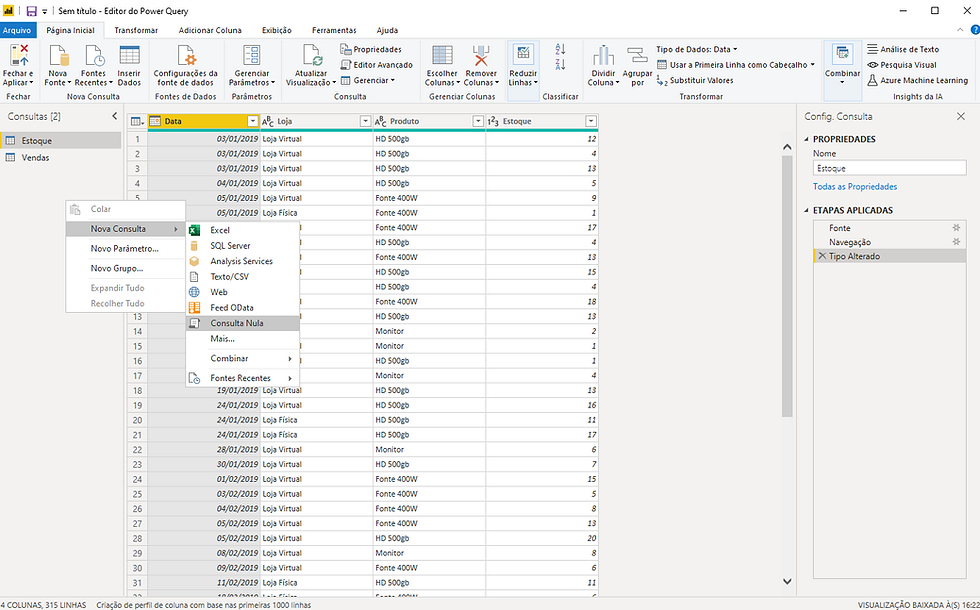Open the Loja column filter dropdown
980x610 pixels.
(366, 121)
